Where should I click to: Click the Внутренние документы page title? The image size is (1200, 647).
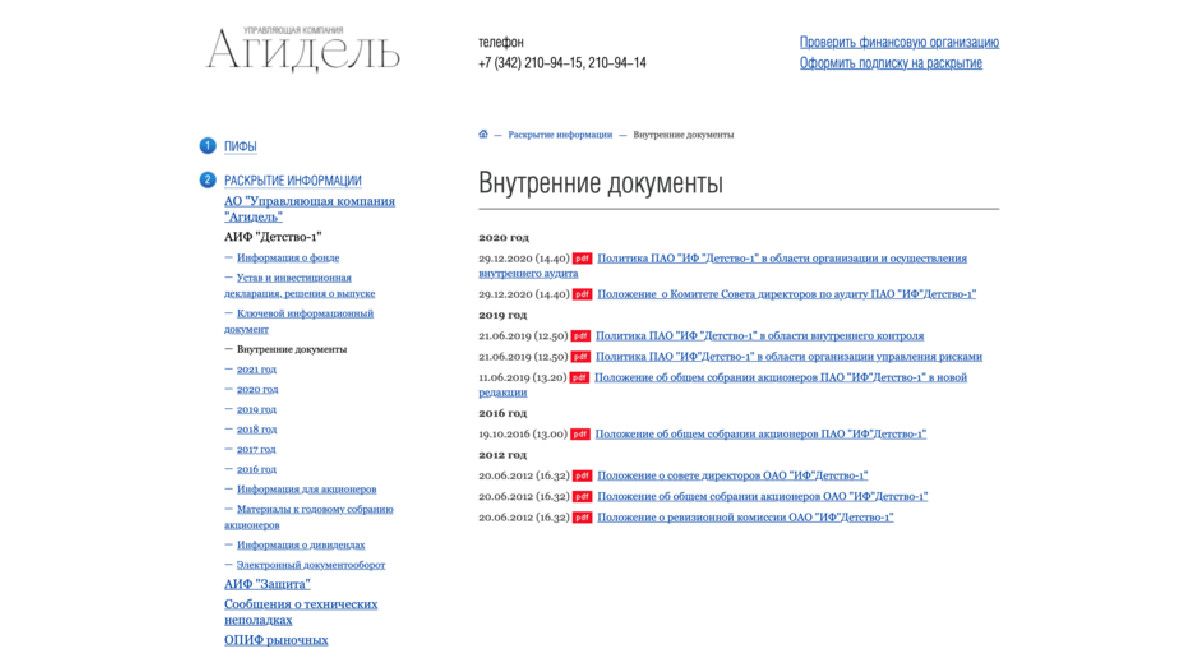pyautogui.click(x=600, y=185)
